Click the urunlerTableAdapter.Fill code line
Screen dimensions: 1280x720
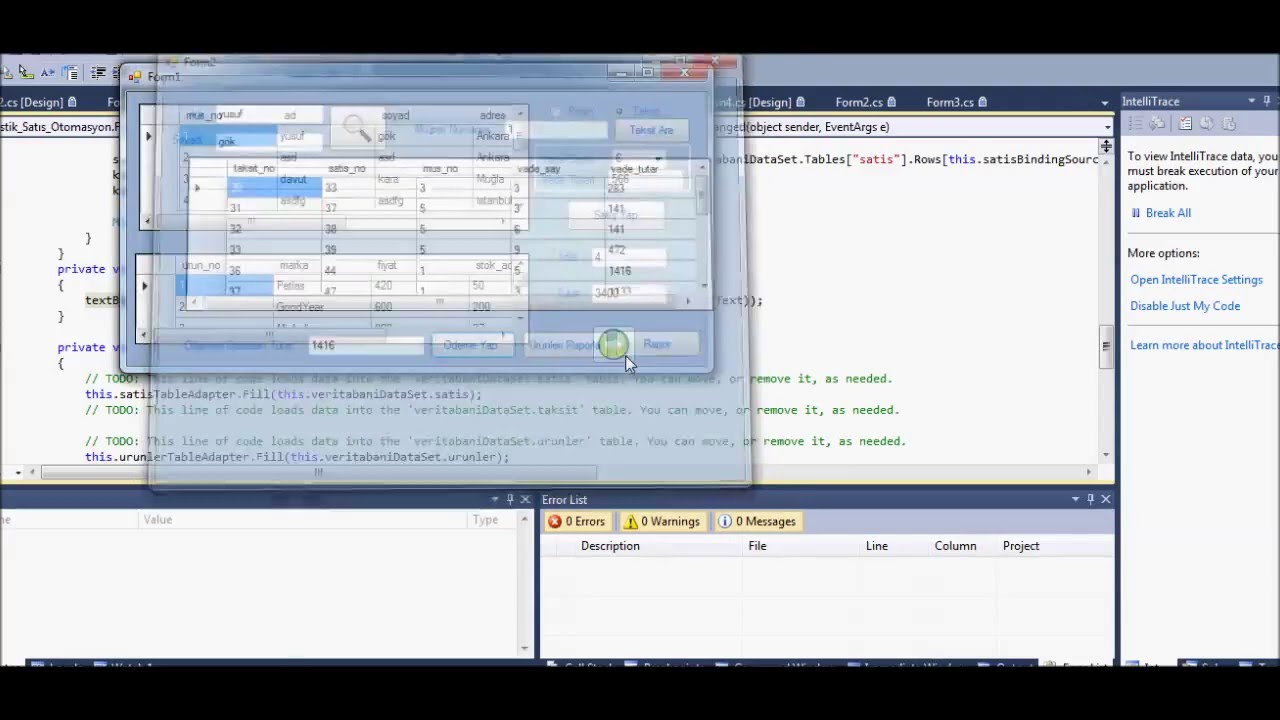[297, 457]
